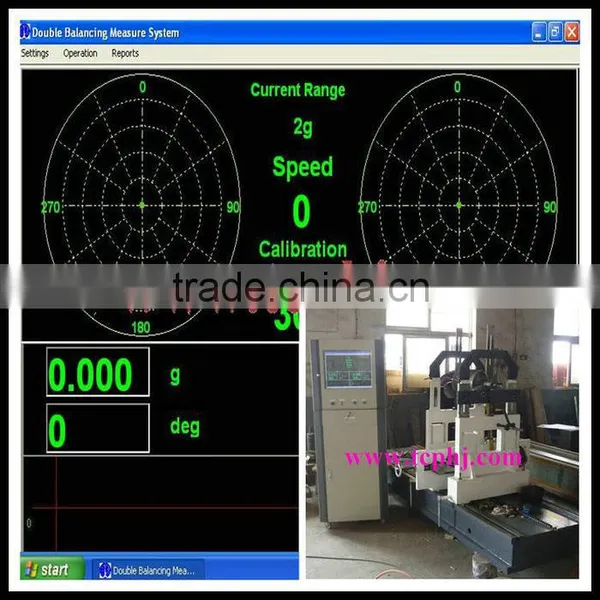The height and width of the screenshot is (600, 600).
Task: Restore down the Double Balancing window
Action: 555,32
